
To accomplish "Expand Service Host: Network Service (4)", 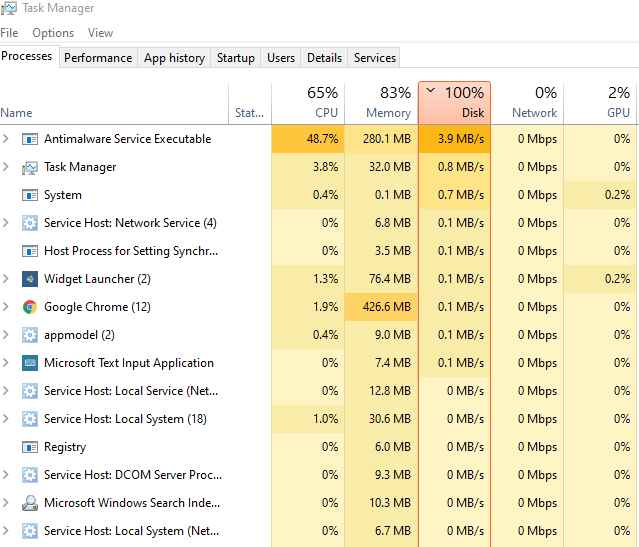I will (x=6, y=223).
